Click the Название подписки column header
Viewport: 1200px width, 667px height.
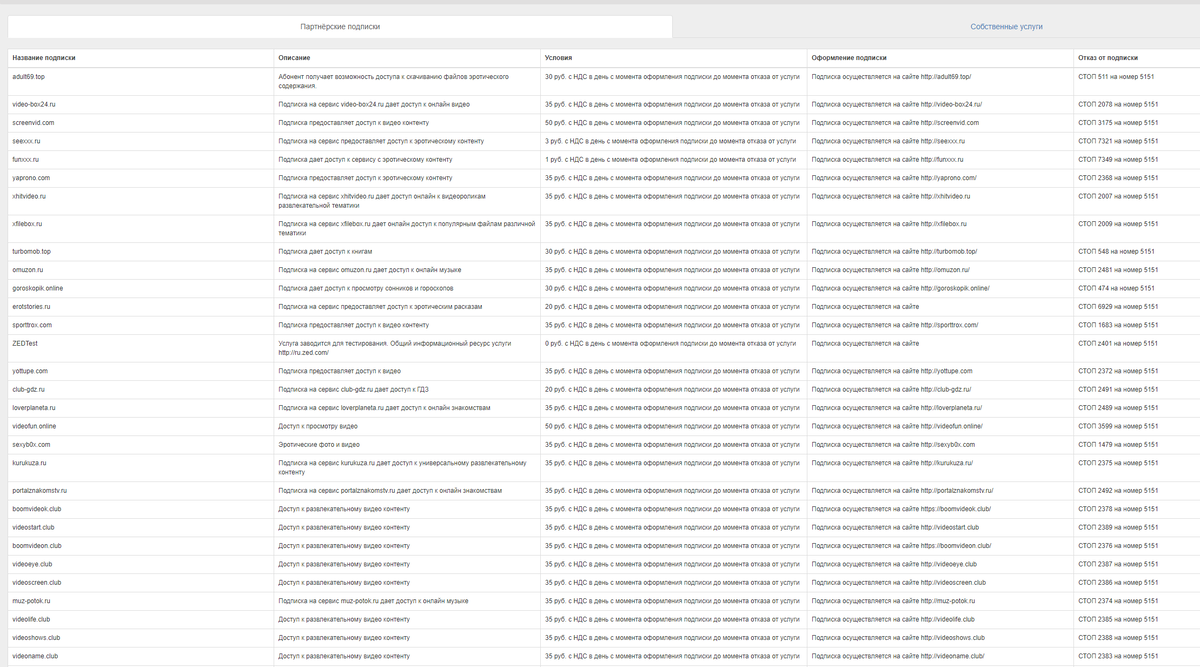44,58
